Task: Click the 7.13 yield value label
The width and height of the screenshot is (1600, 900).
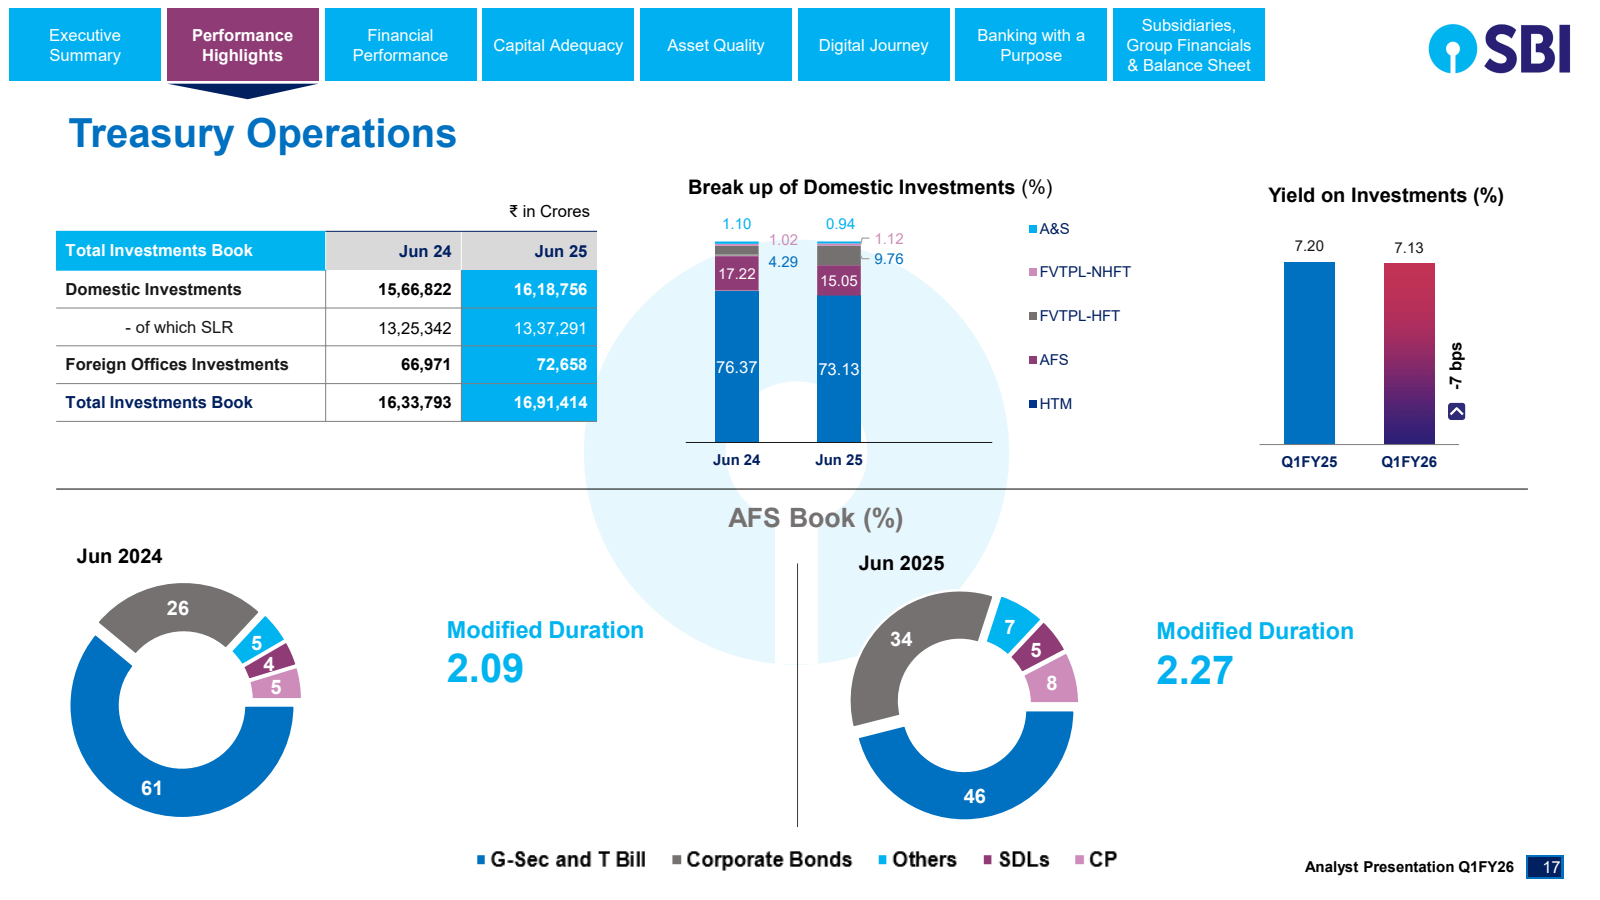Action: 1409,248
